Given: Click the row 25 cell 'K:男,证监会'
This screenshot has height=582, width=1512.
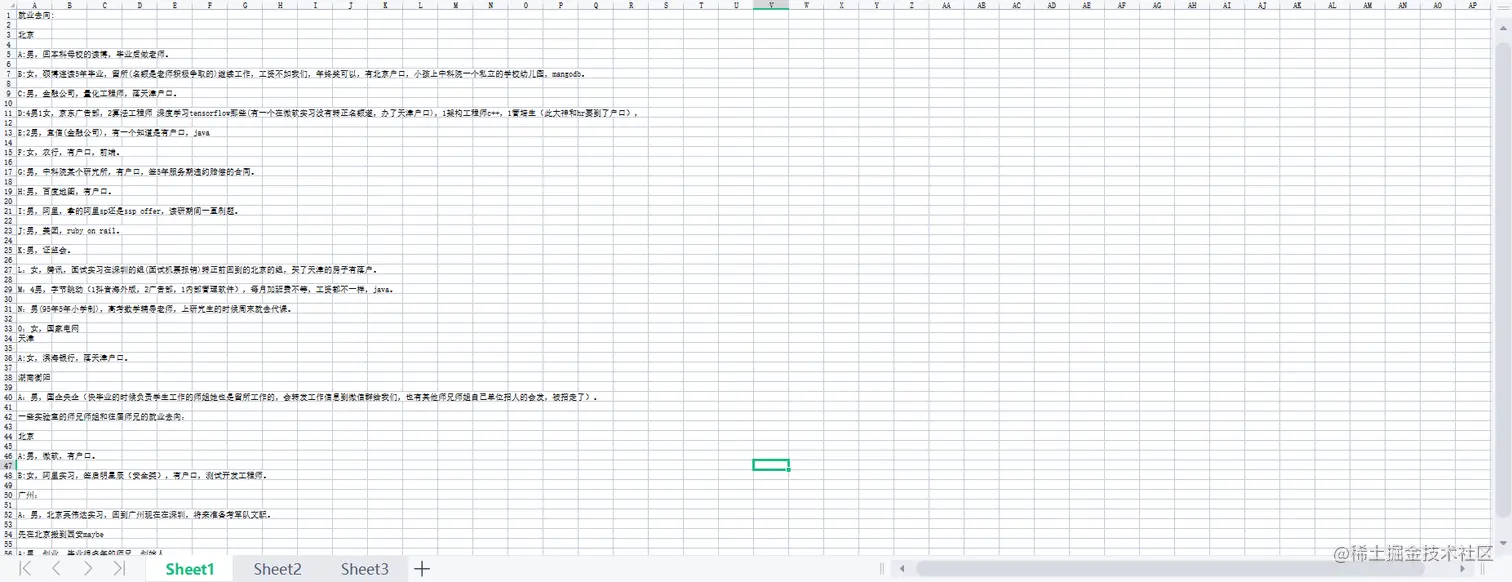Looking at the screenshot, I should tap(45, 250).
